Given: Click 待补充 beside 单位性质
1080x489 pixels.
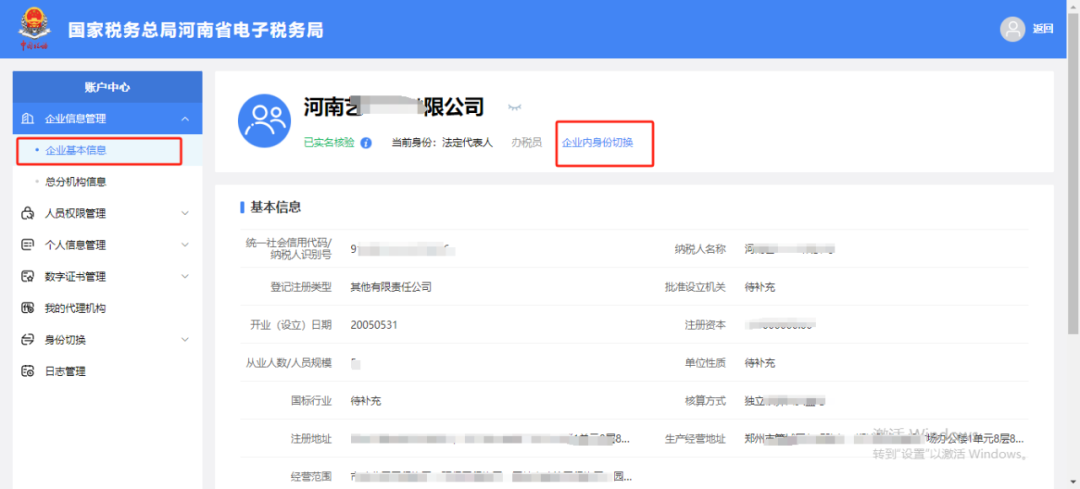Looking at the screenshot, I should 760,363.
